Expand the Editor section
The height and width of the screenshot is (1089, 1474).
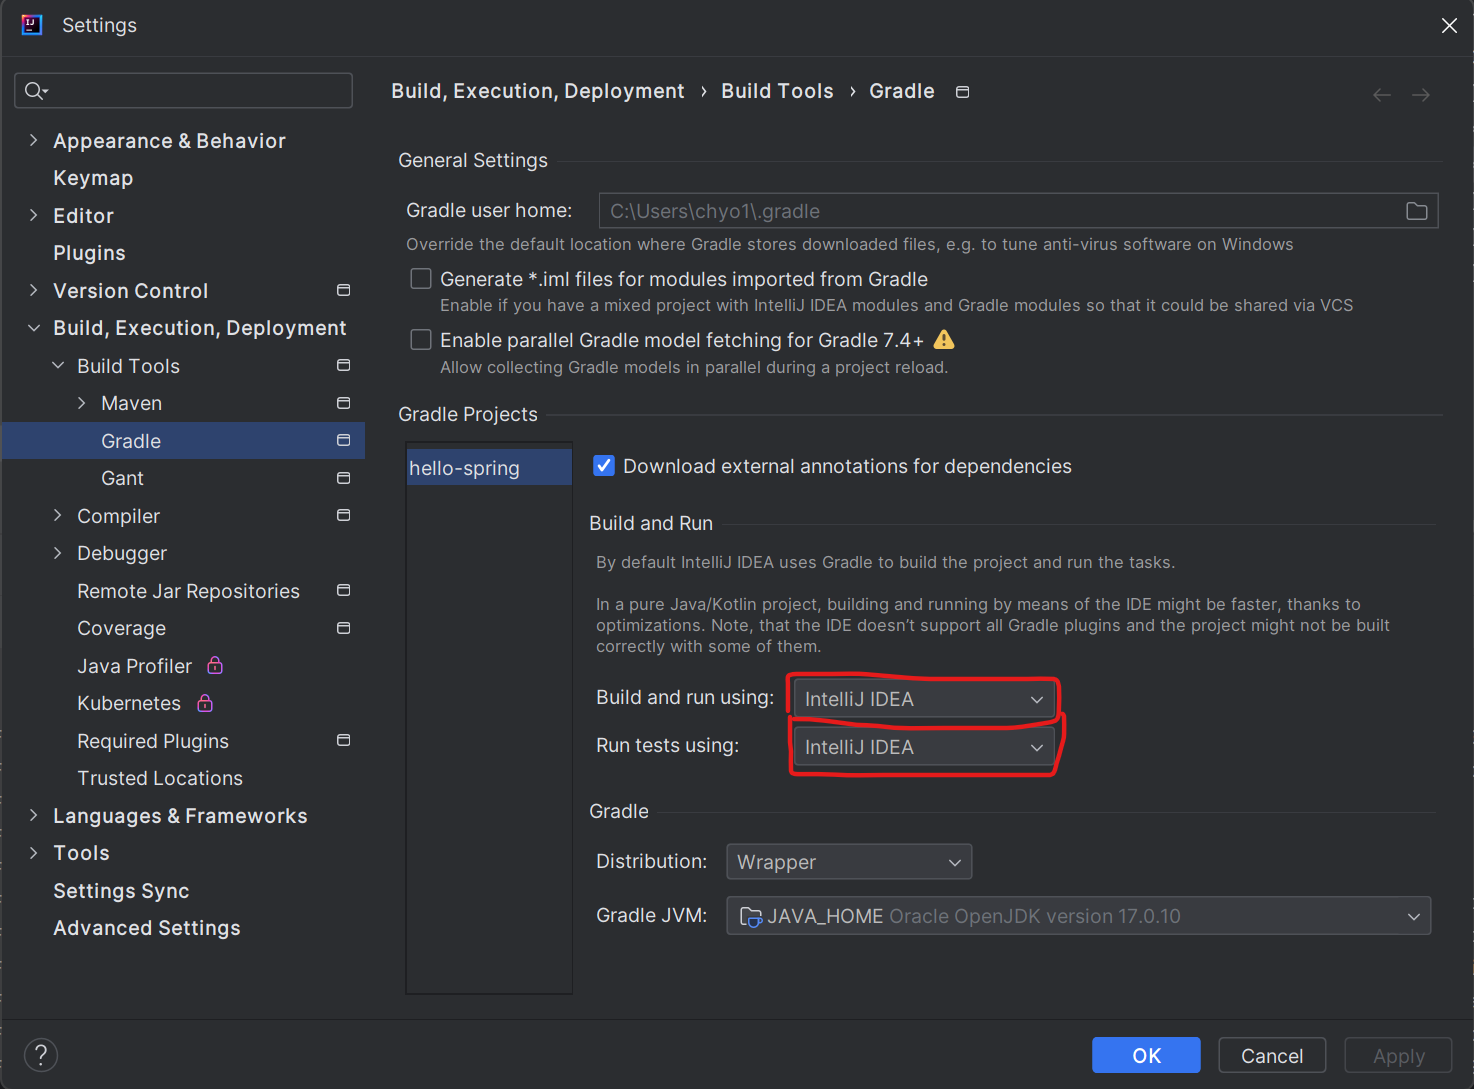[34, 215]
